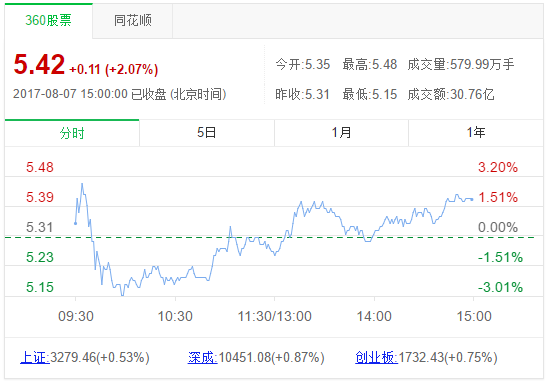Open the 同花顺 tab
Screen dimensions: 548x382
[133, 21]
